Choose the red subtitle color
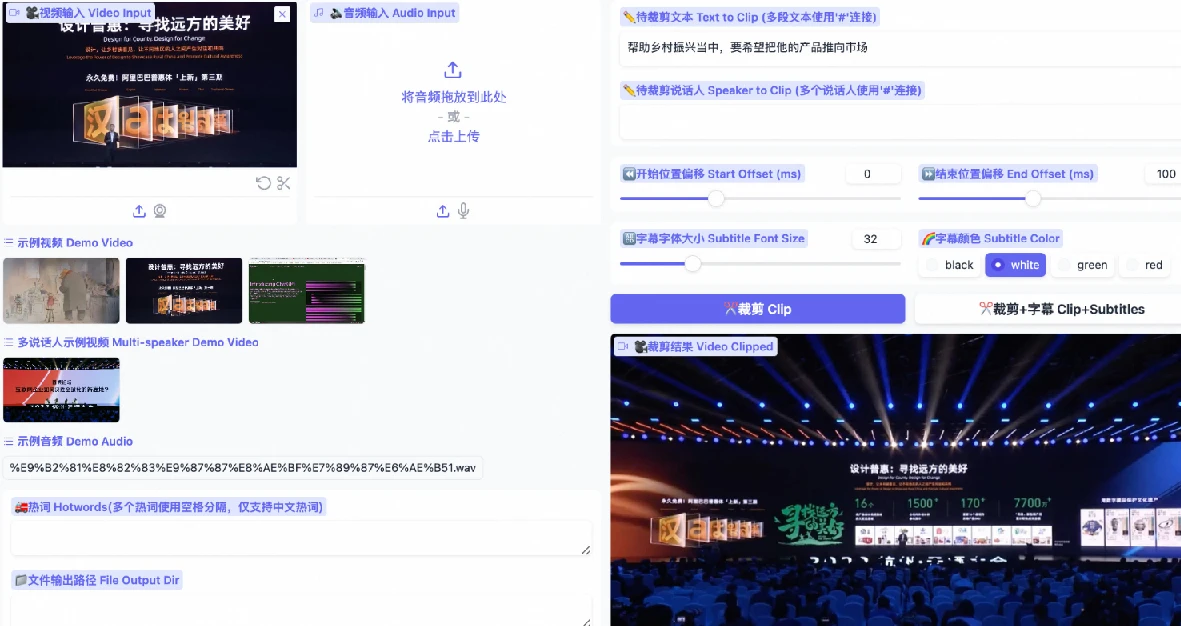This screenshot has width=1181, height=626. coord(1144,265)
